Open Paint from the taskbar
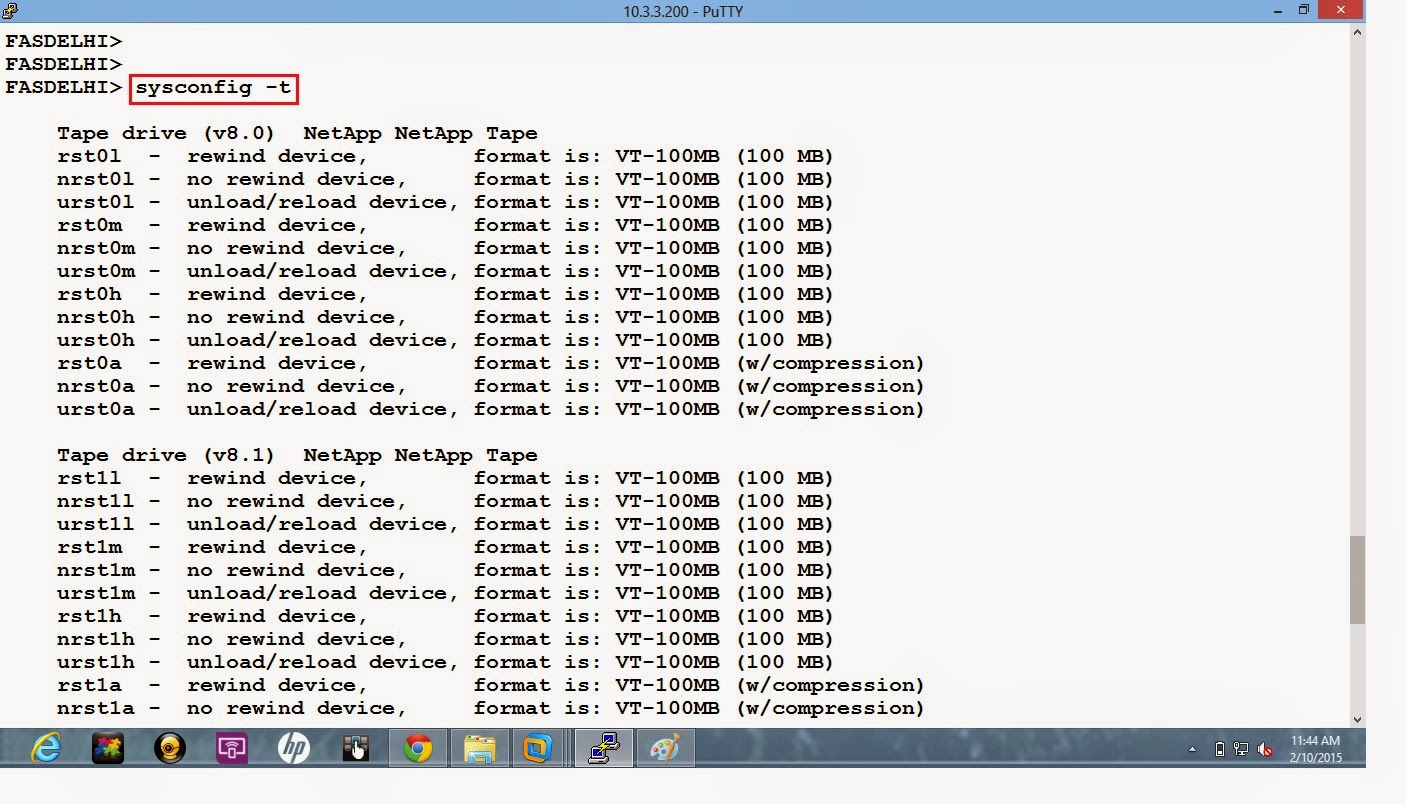The height and width of the screenshot is (804, 1406). 665,747
